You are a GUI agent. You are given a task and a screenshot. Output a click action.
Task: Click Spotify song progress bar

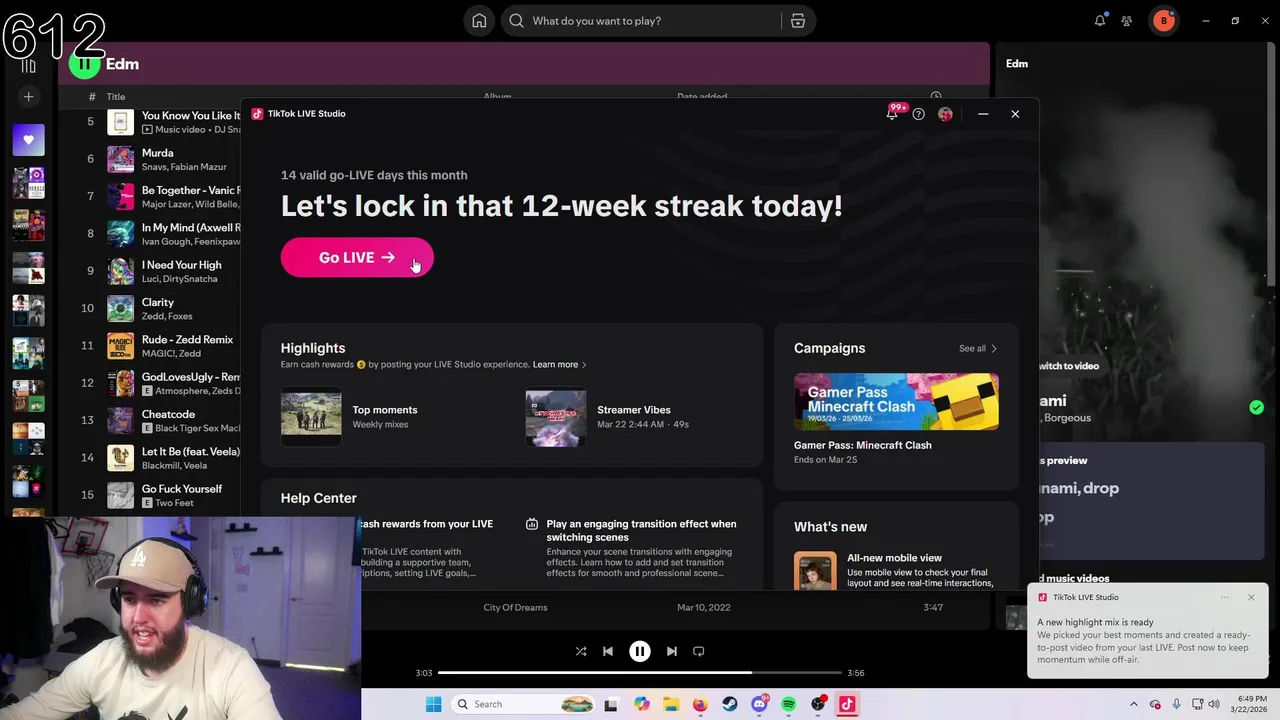(x=640, y=673)
